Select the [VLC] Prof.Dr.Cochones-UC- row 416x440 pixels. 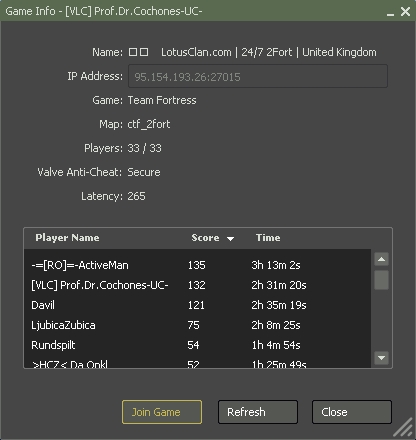click(x=197, y=285)
